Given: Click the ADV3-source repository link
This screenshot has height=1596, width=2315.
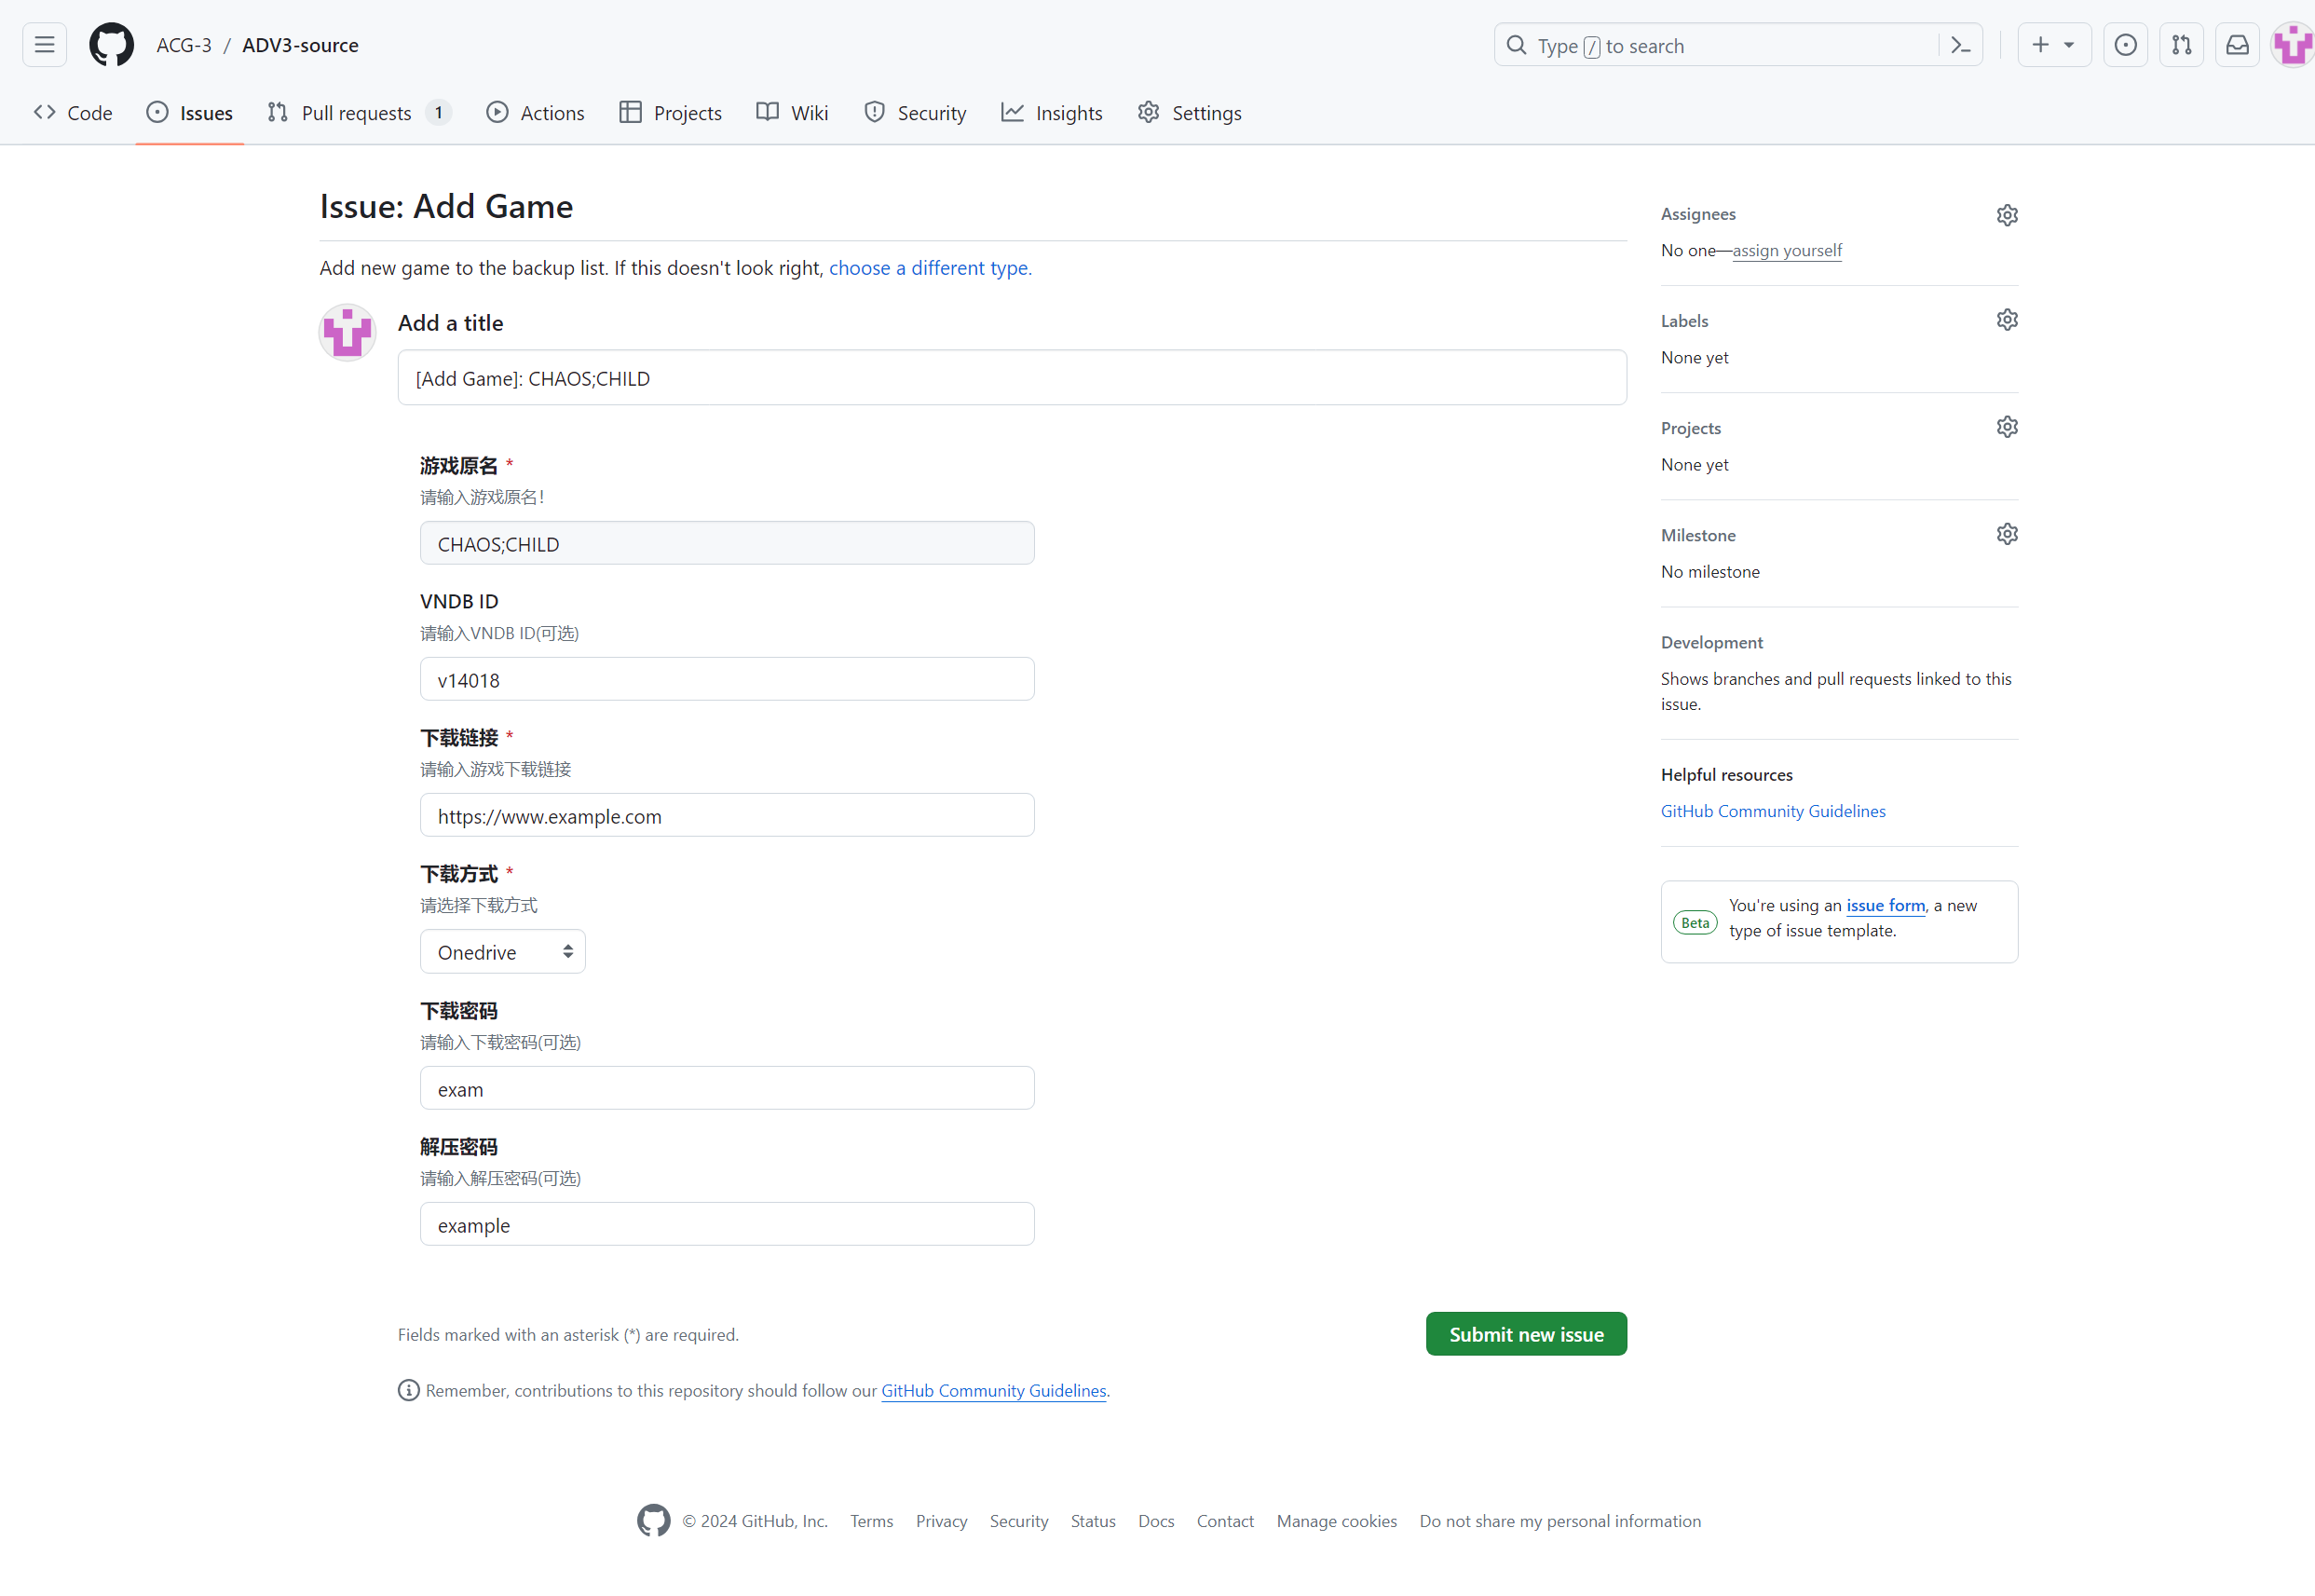Looking at the screenshot, I should [300, 45].
